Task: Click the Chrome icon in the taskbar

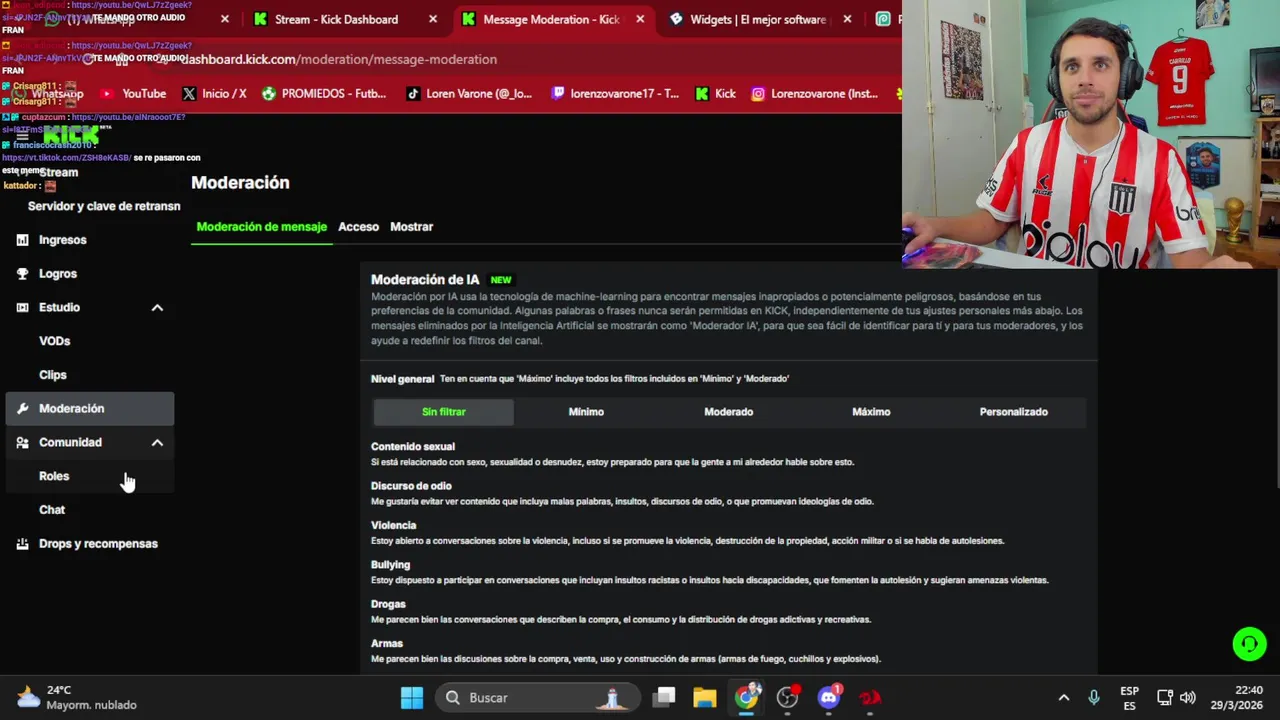Action: (747, 698)
